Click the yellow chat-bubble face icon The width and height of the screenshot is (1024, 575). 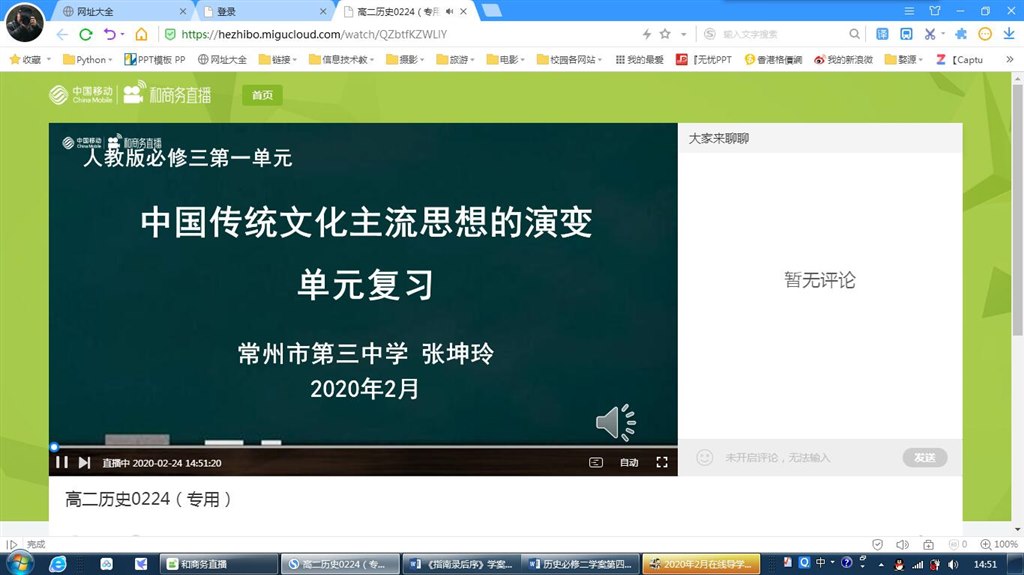pyautogui.click(x=985, y=34)
